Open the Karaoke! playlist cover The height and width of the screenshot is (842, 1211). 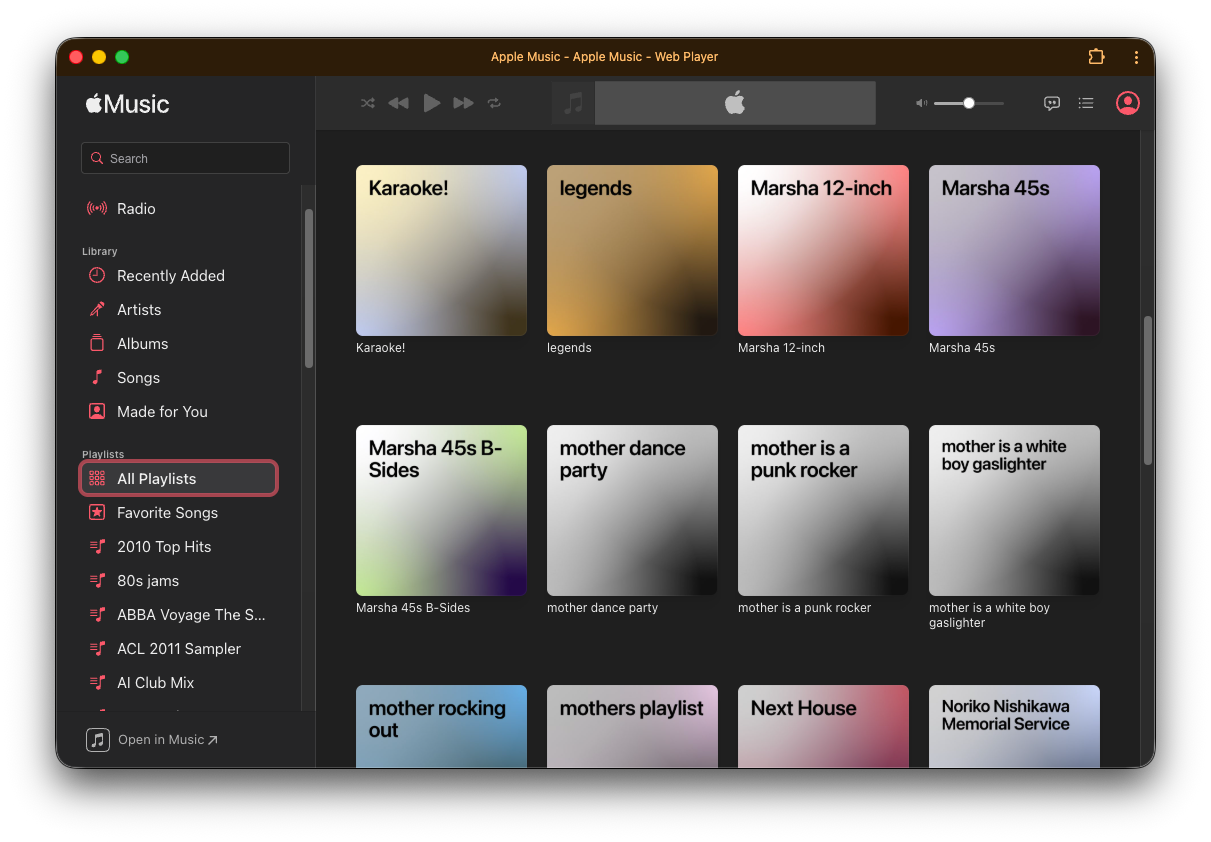[x=441, y=250]
